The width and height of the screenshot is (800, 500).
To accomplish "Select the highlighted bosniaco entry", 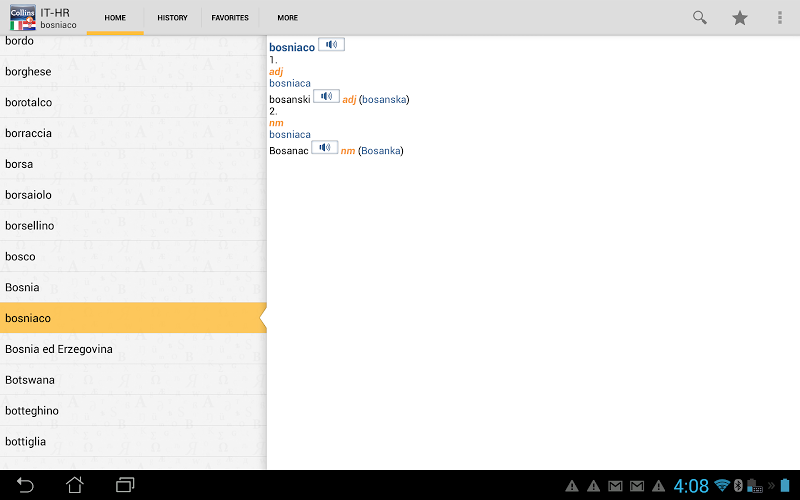I will click(133, 318).
